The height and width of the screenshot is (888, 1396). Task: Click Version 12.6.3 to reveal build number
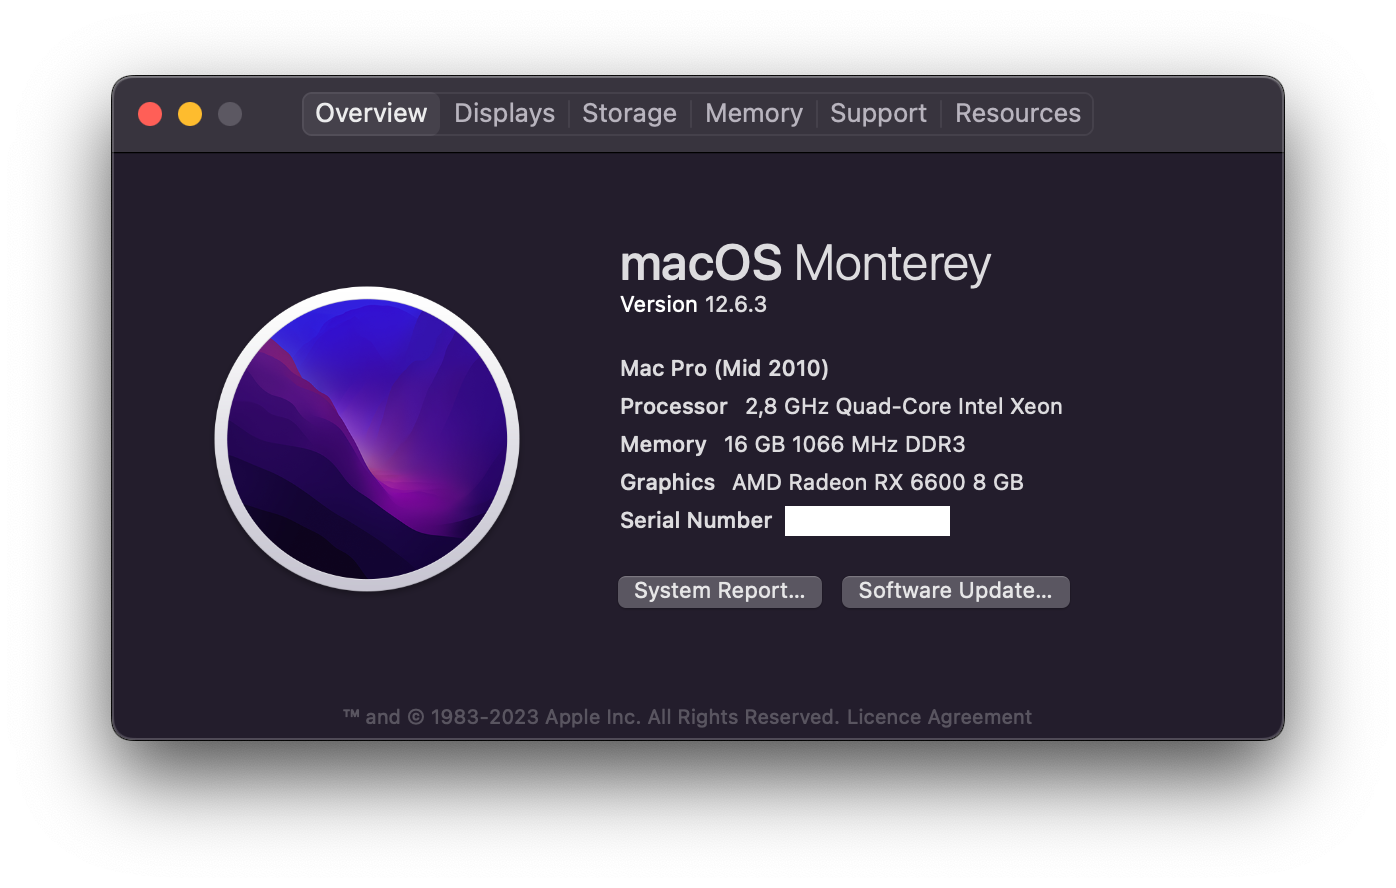[x=693, y=304]
